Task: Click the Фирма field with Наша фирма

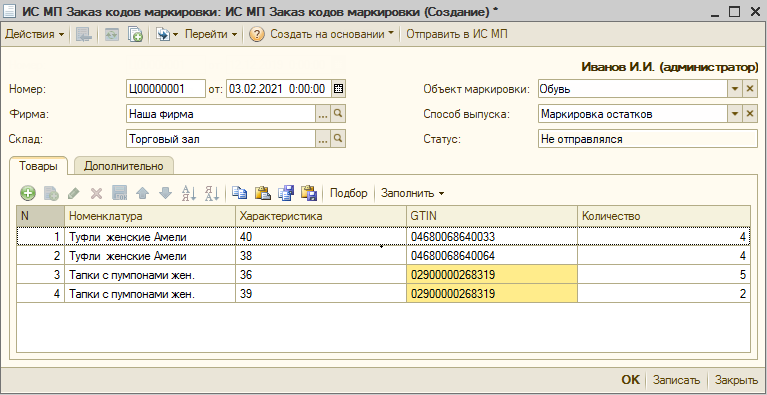Action: [x=221, y=114]
